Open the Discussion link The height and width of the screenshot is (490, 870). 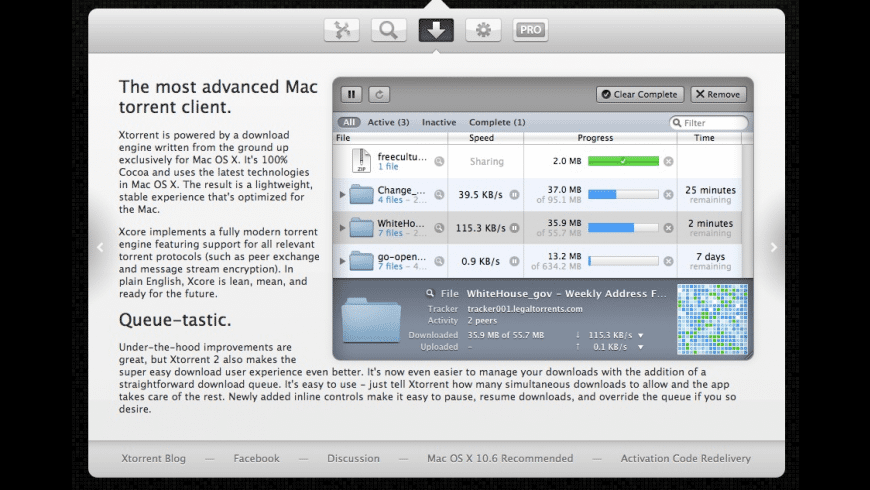click(353, 458)
